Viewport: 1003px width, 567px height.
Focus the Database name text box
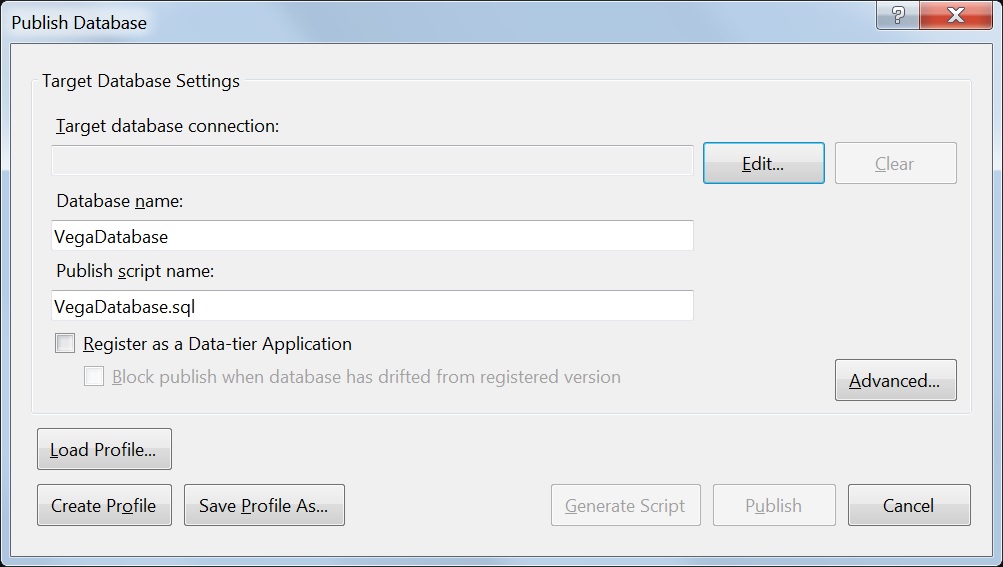(372, 236)
